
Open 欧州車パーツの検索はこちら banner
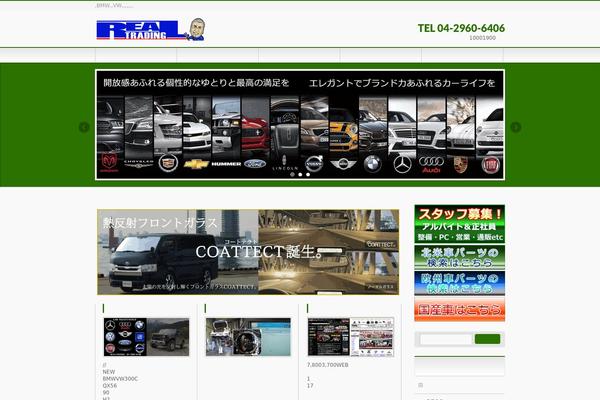[460, 283]
